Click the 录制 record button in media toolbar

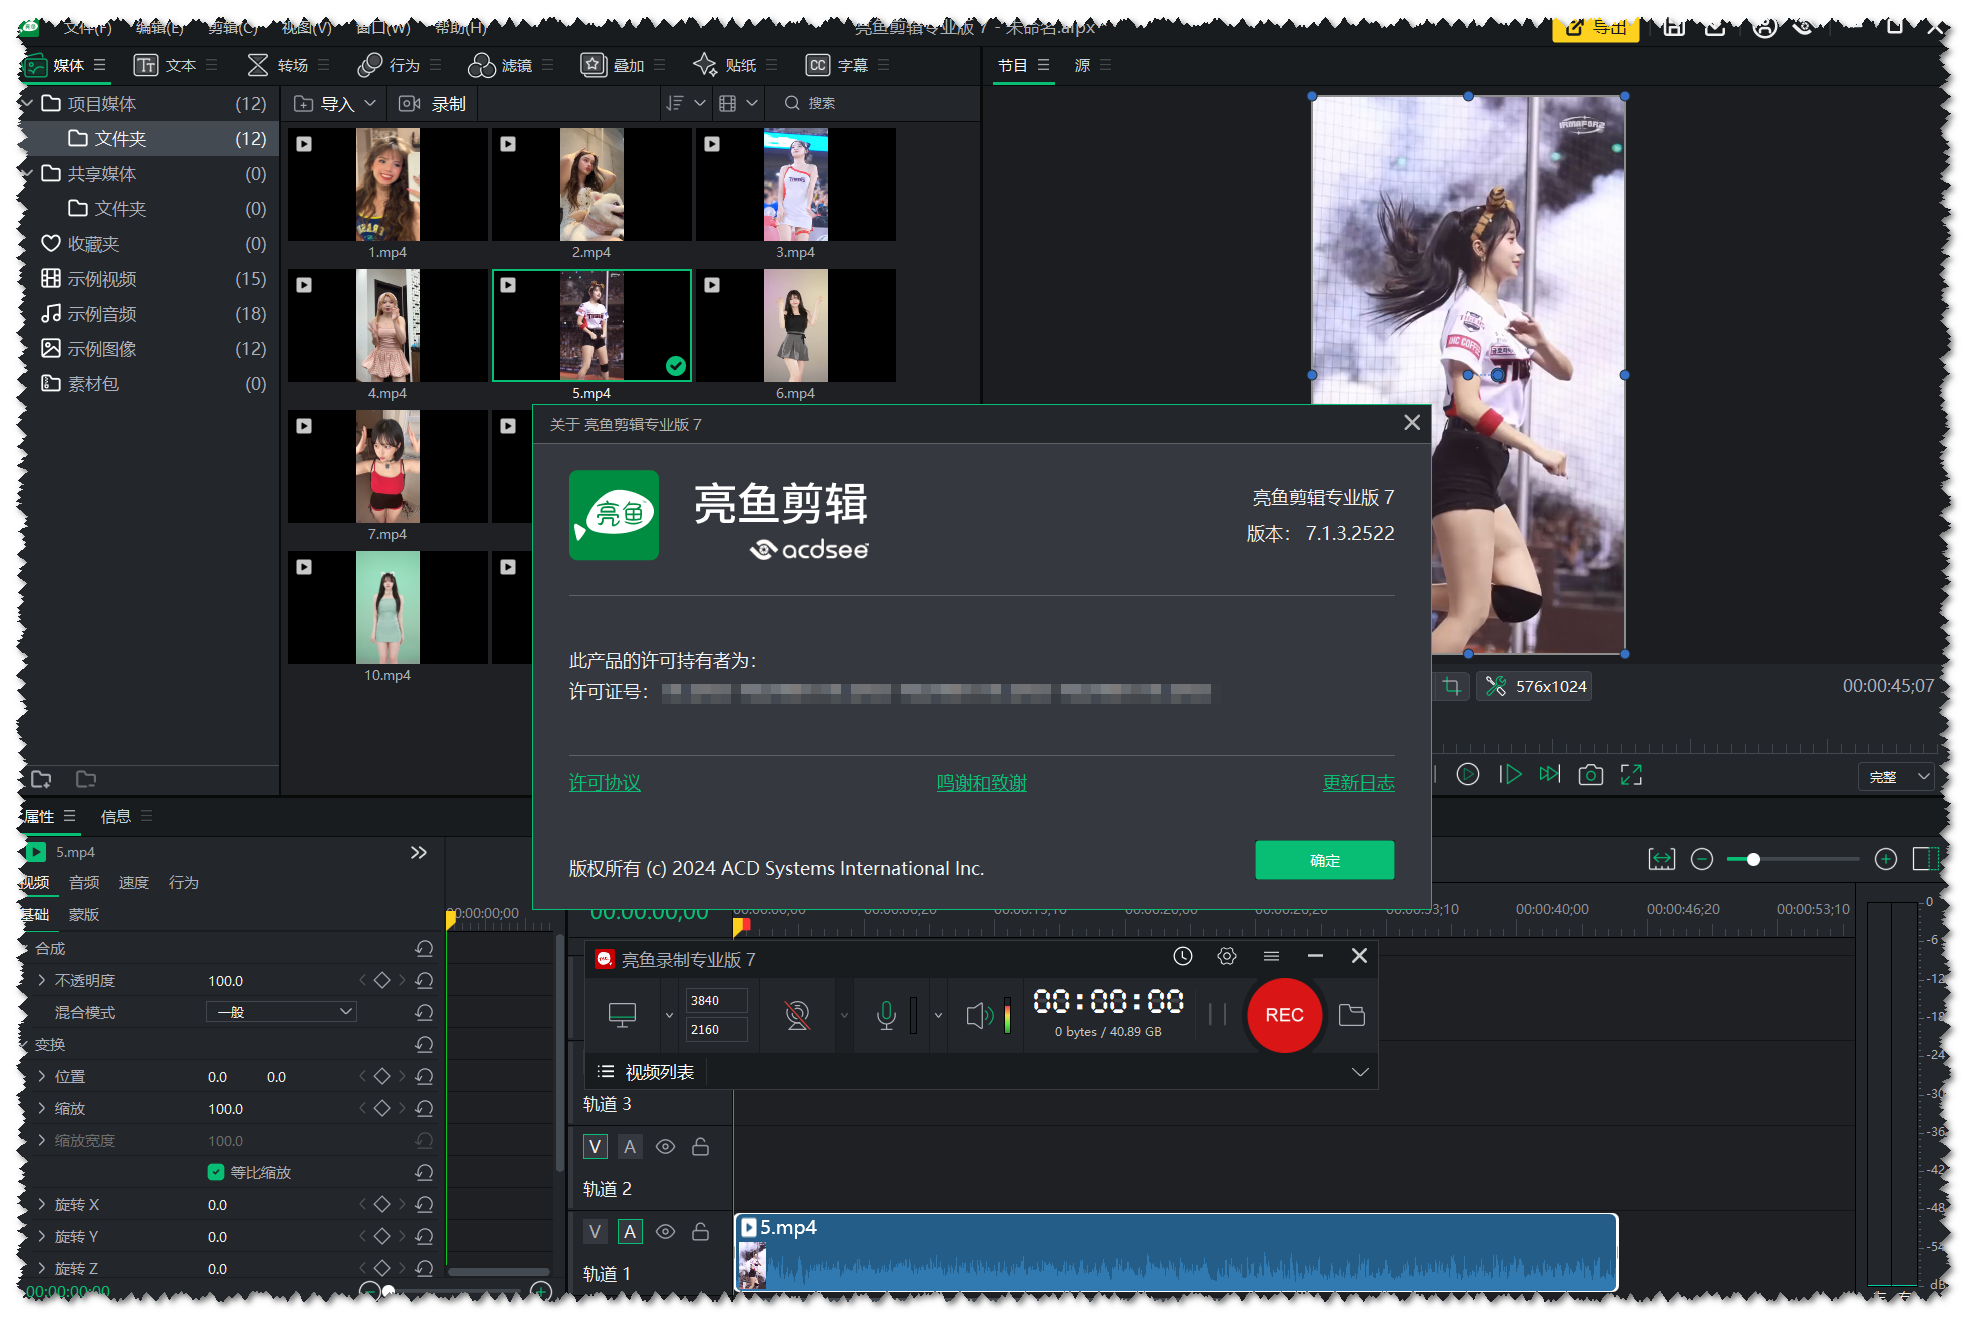pyautogui.click(x=433, y=103)
